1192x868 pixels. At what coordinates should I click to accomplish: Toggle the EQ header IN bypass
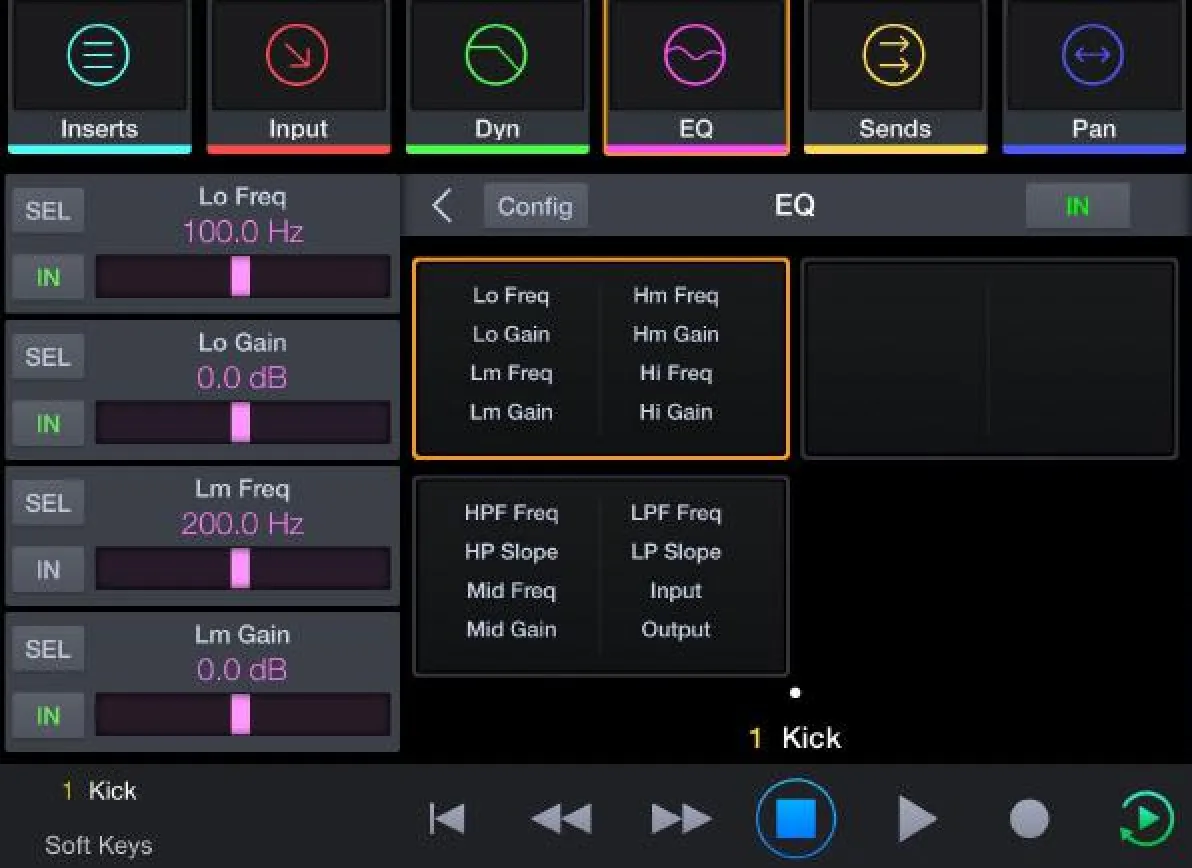point(1077,206)
